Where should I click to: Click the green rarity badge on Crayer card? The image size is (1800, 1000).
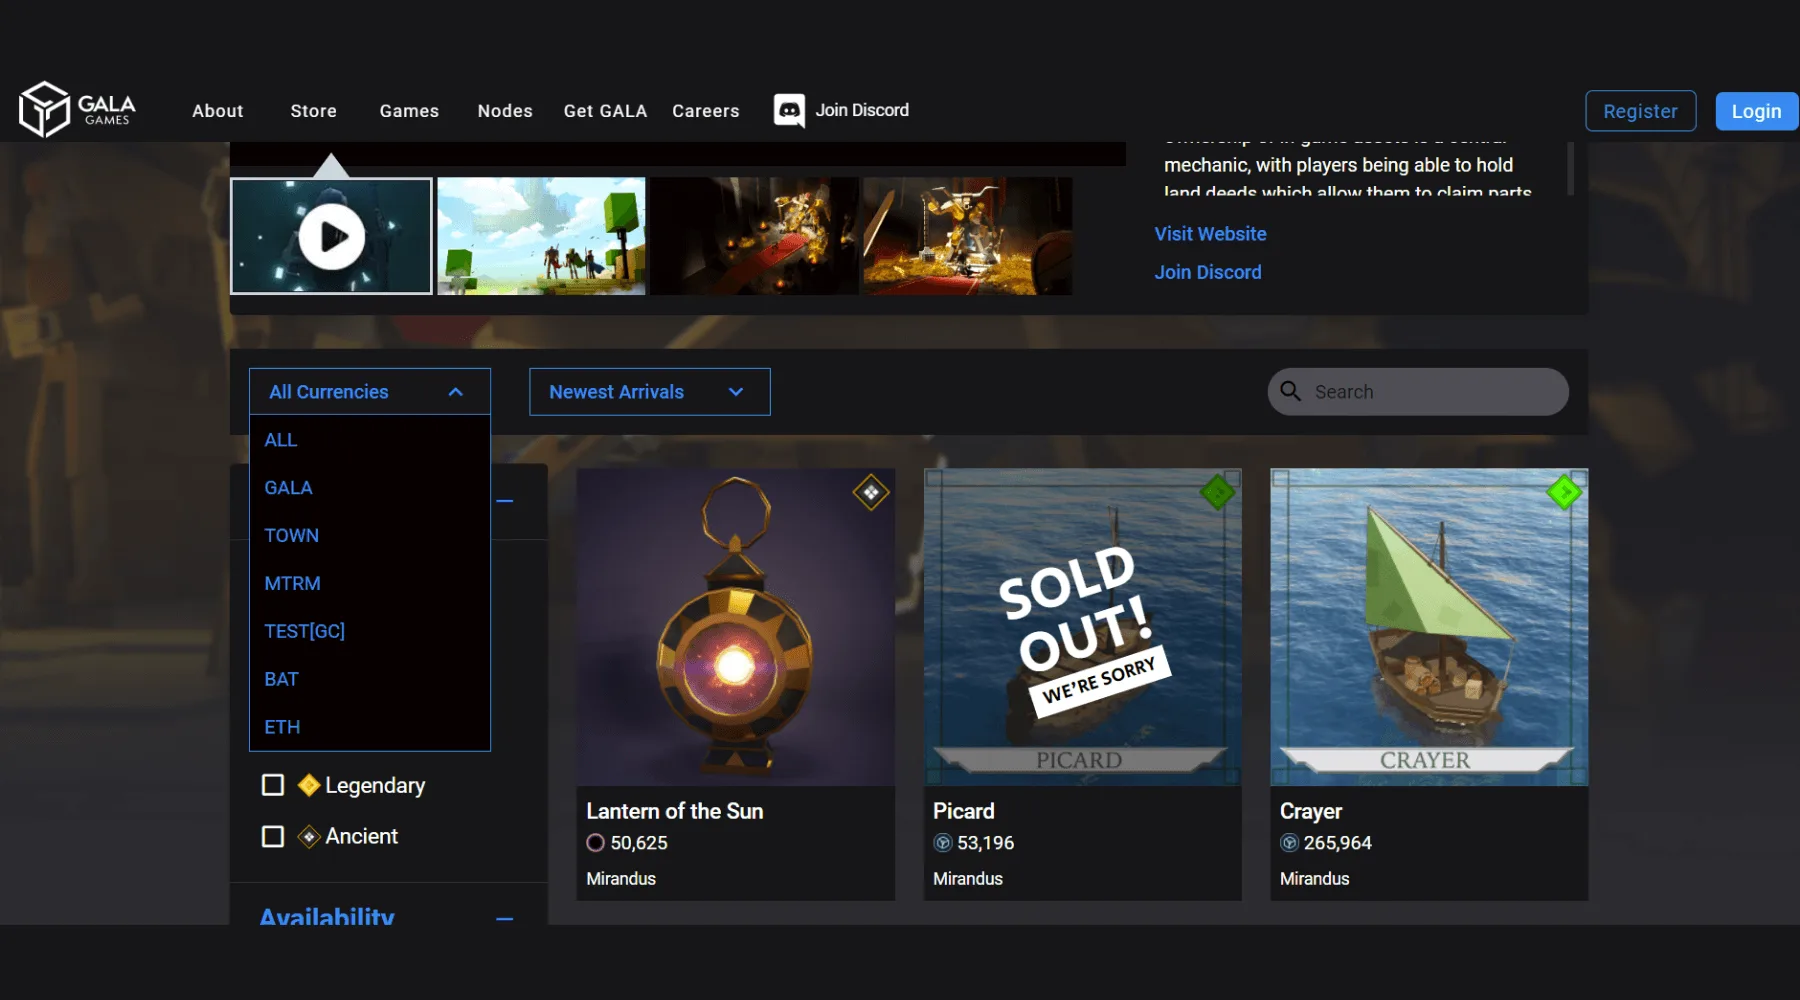tap(1564, 492)
